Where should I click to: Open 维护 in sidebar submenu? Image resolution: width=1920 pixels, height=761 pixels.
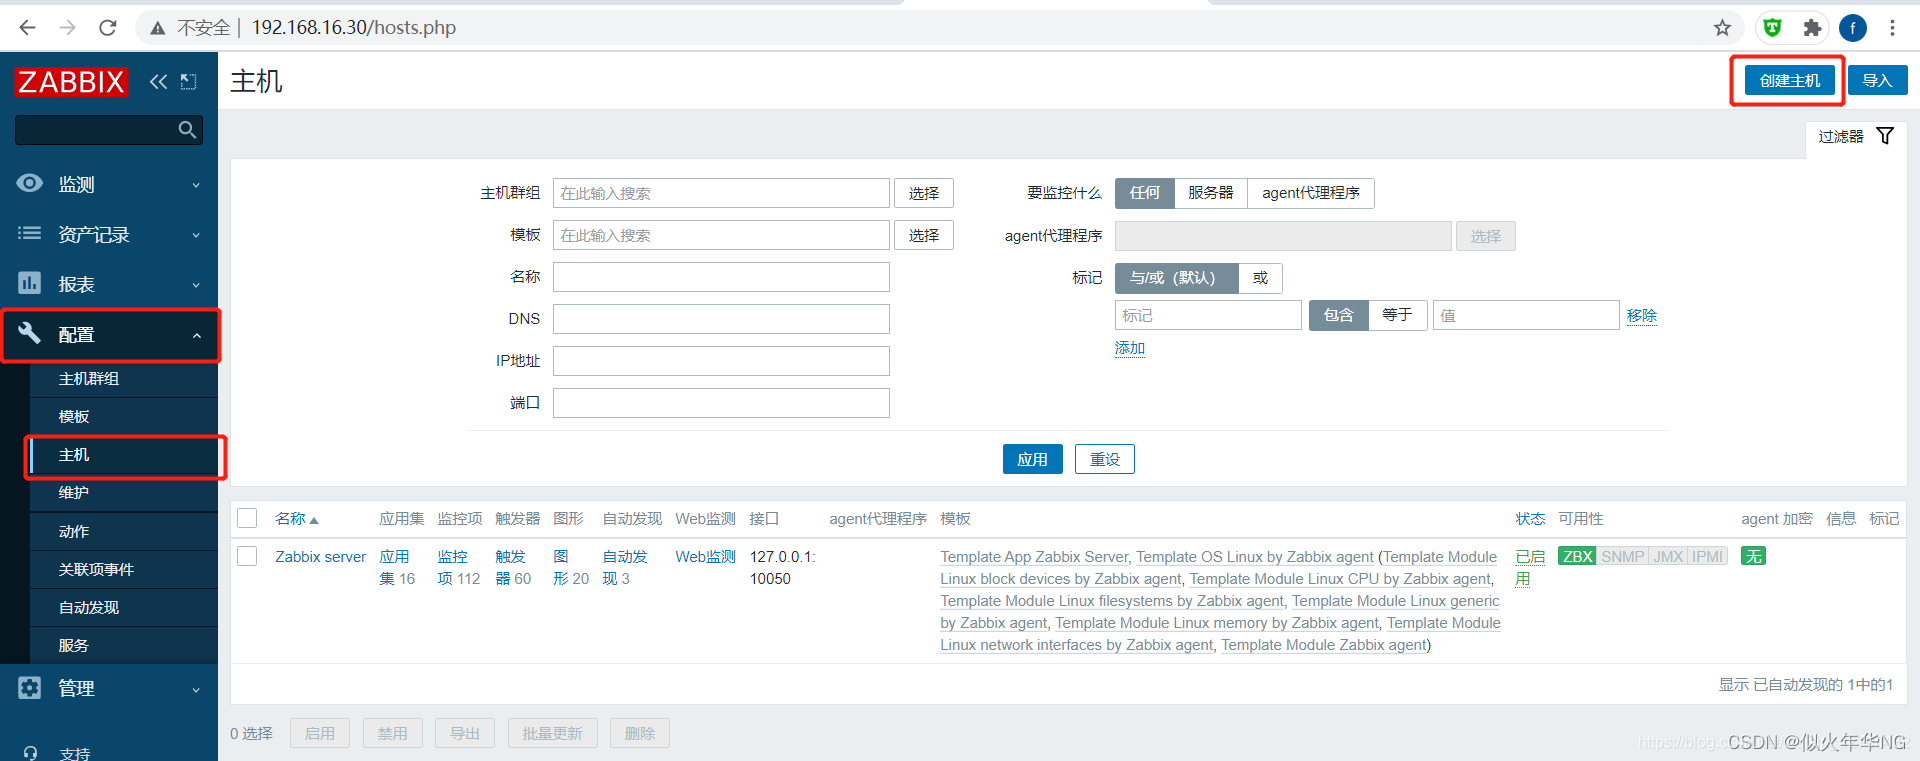click(74, 493)
